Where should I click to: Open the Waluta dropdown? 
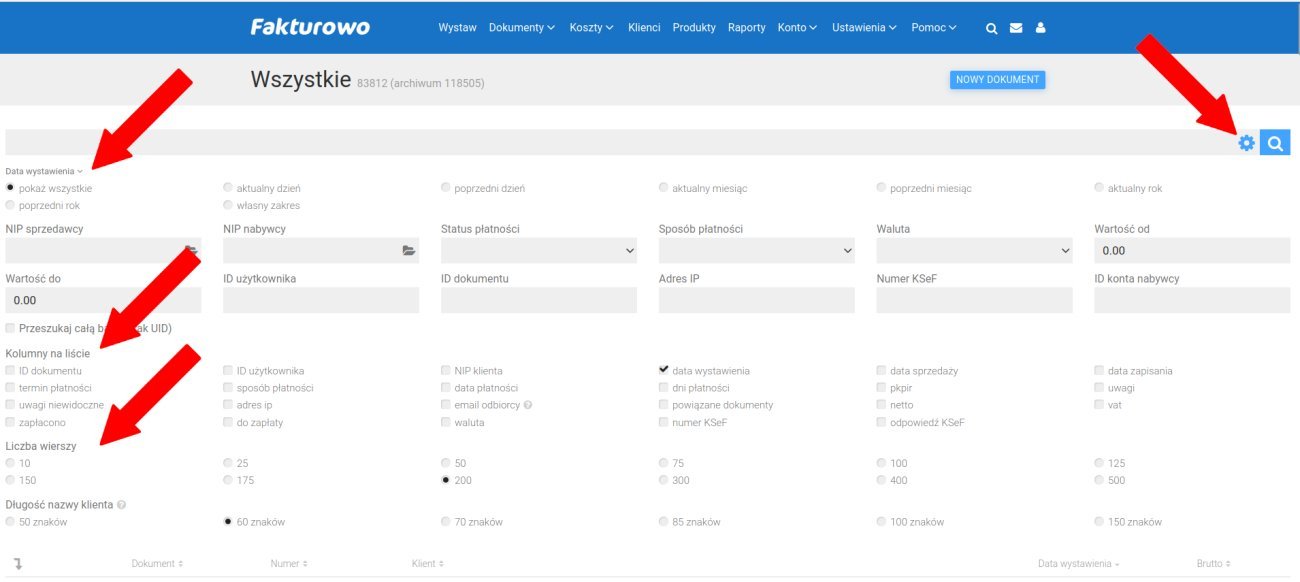974,251
